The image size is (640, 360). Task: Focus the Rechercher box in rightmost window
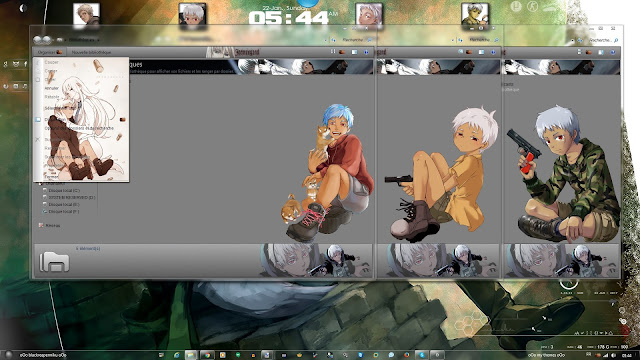(604, 40)
